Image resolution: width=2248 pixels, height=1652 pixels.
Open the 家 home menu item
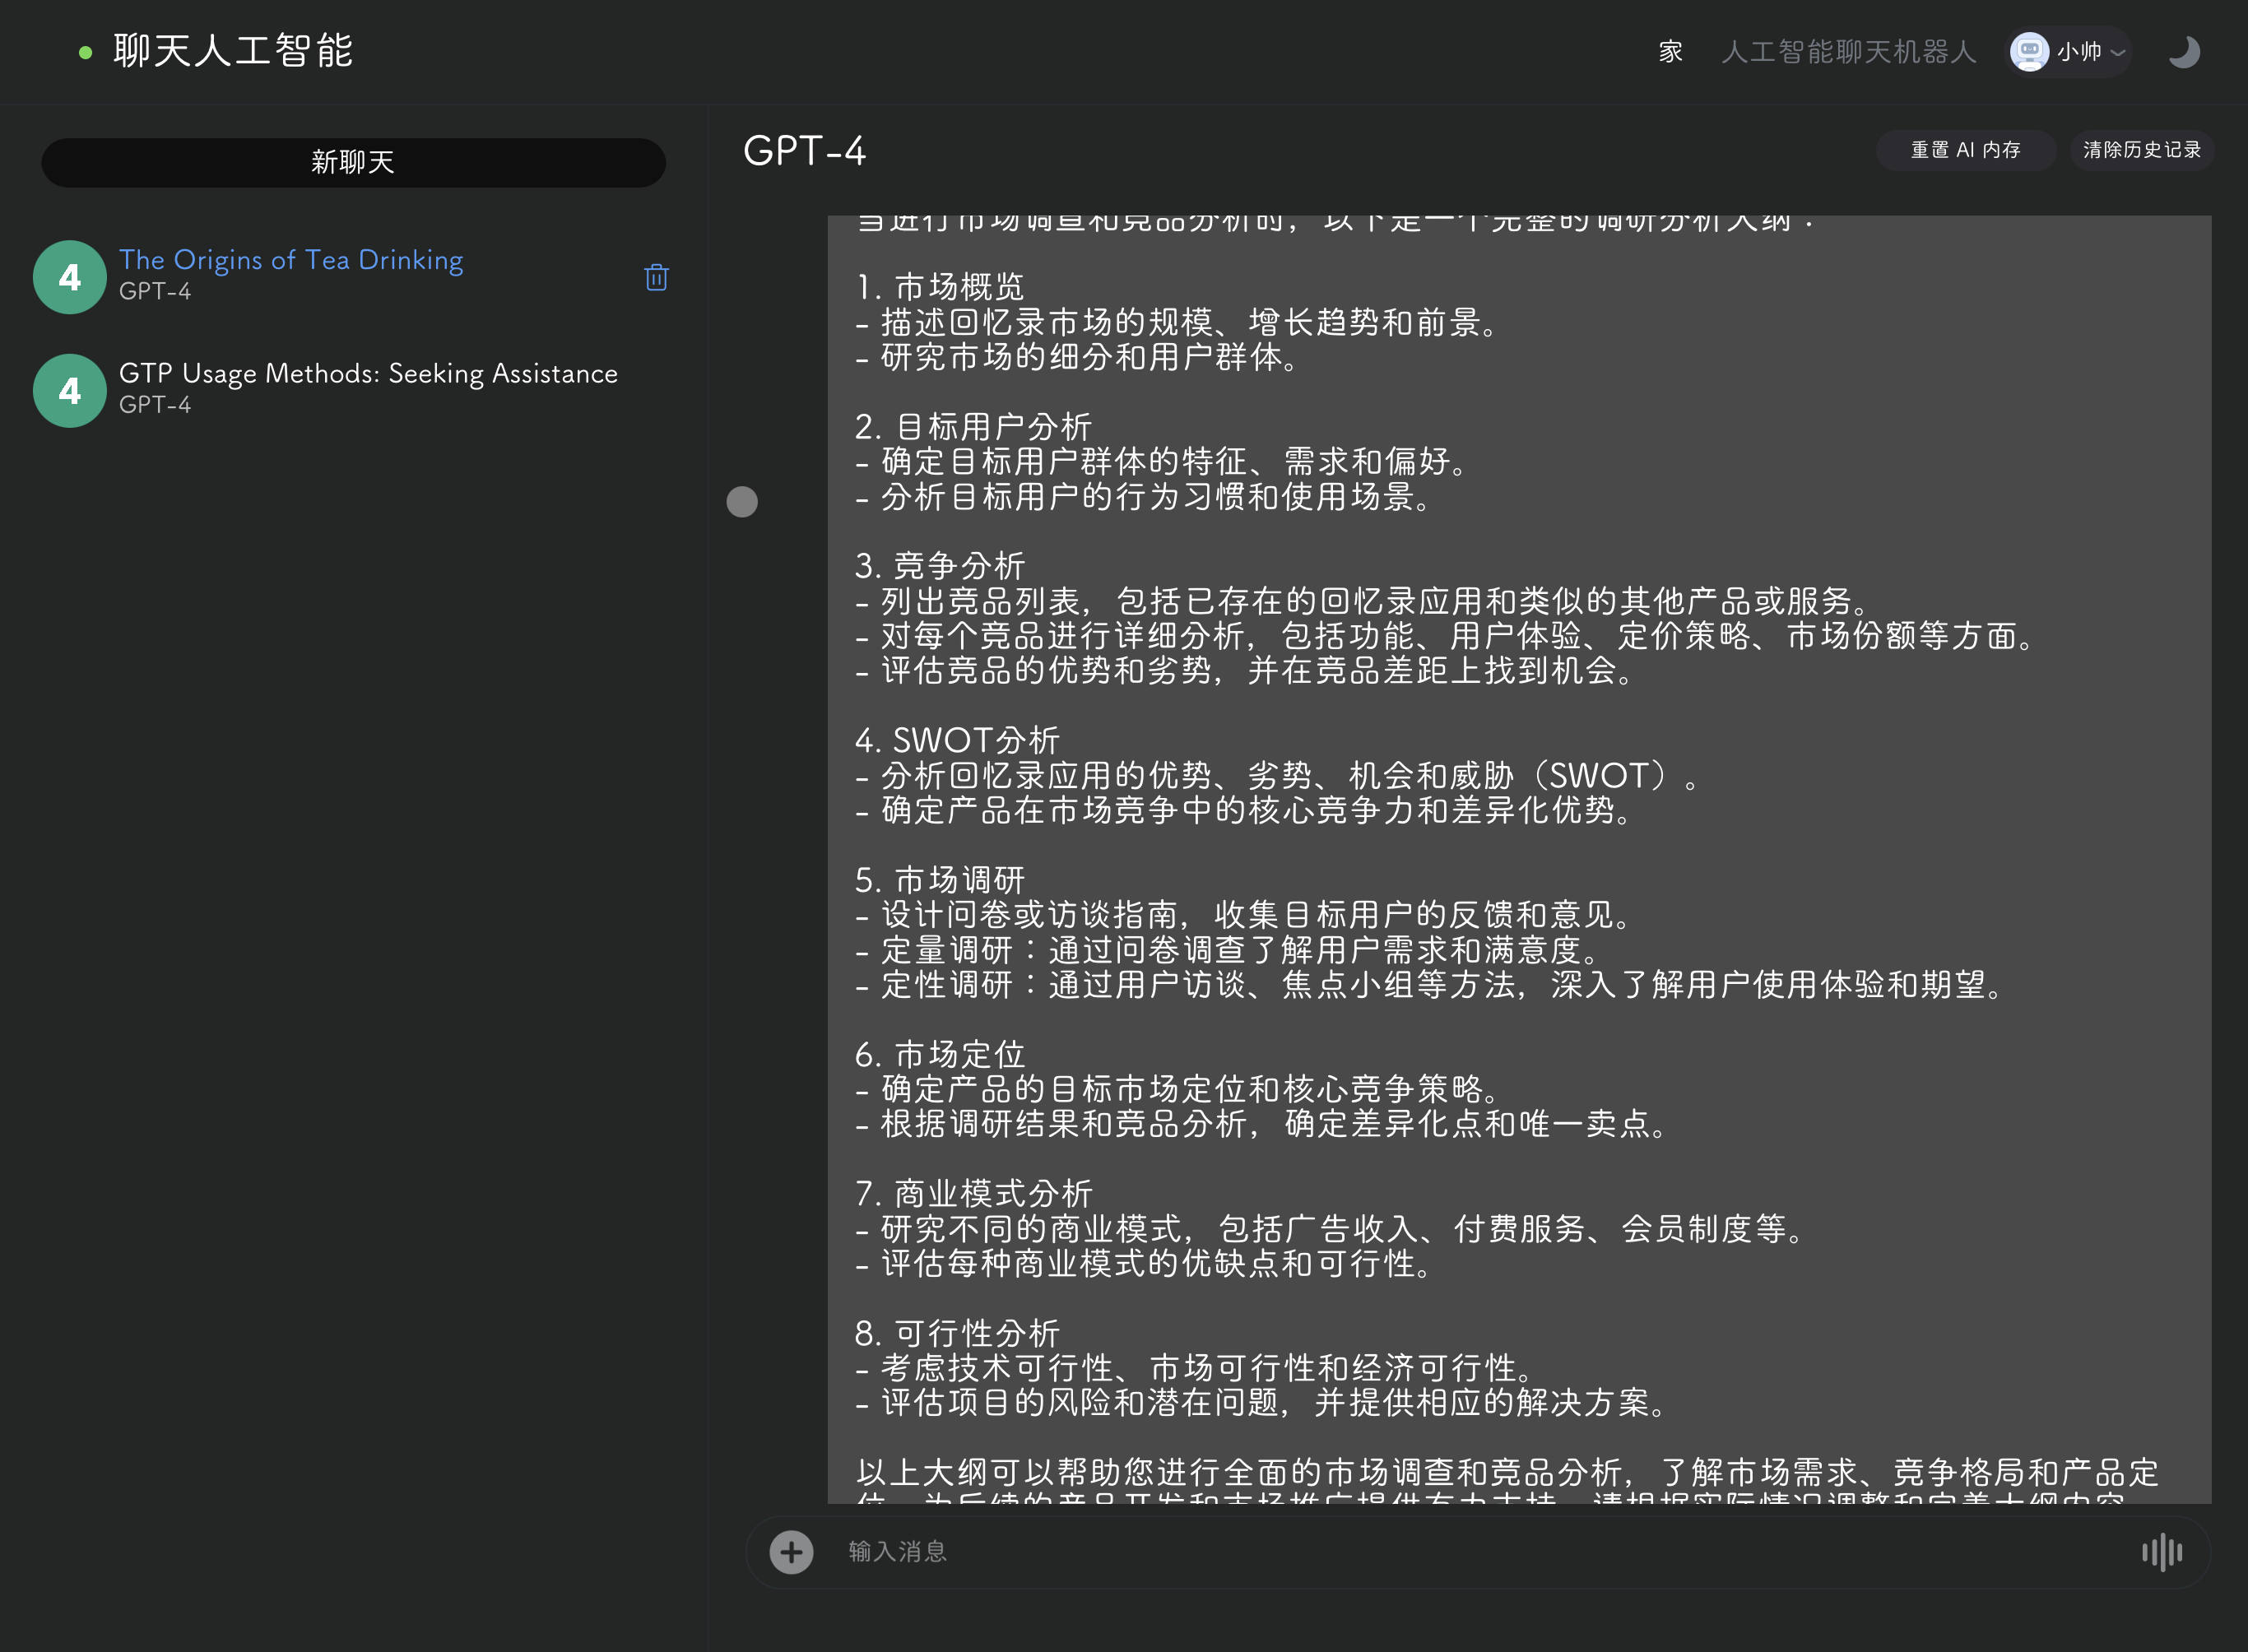pyautogui.click(x=1670, y=52)
